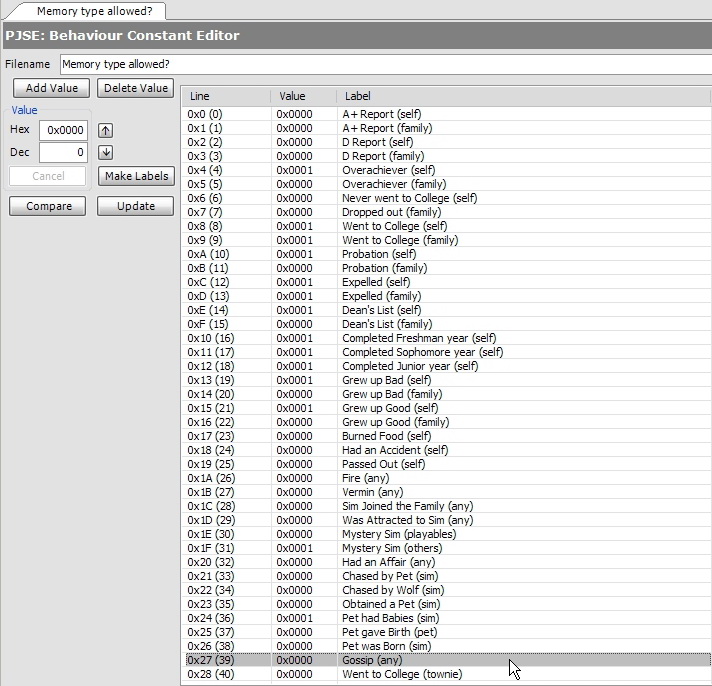Click the up arrow value stepper
The width and height of the screenshot is (712, 686).
coord(106,130)
